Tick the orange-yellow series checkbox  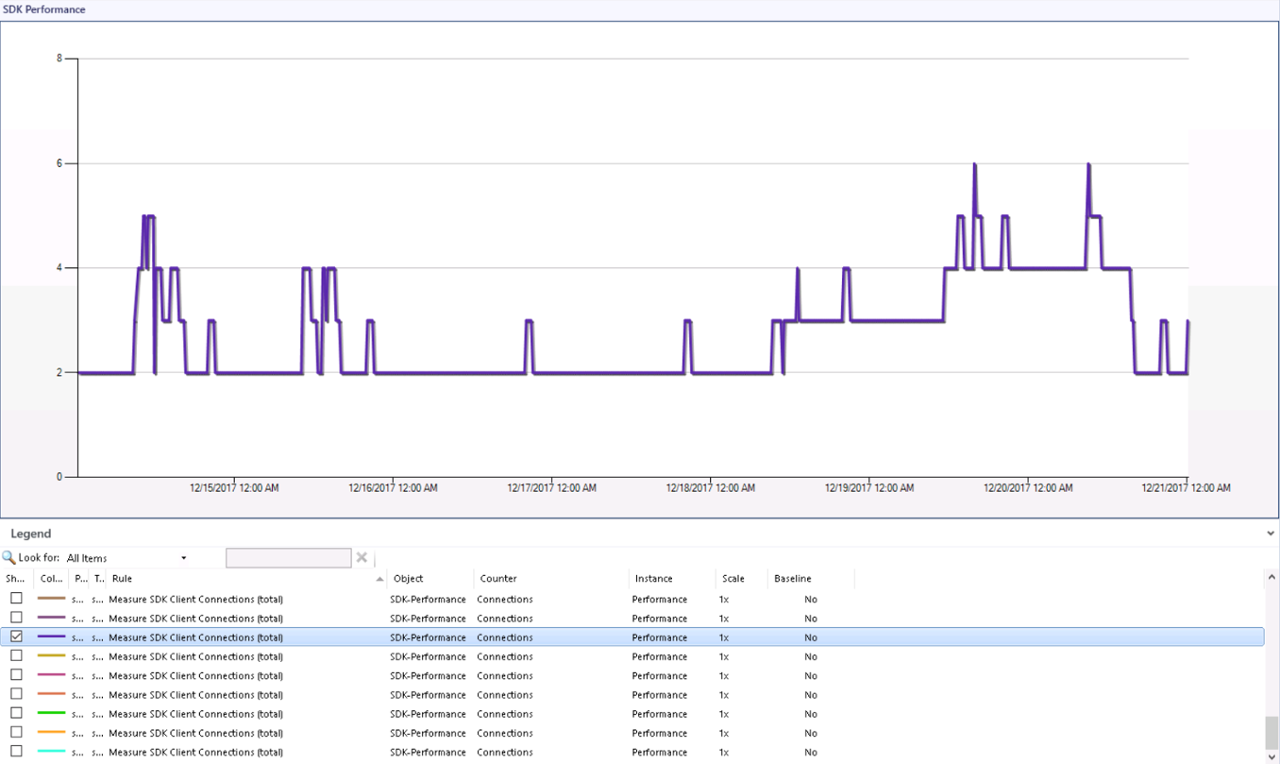click(x=16, y=733)
